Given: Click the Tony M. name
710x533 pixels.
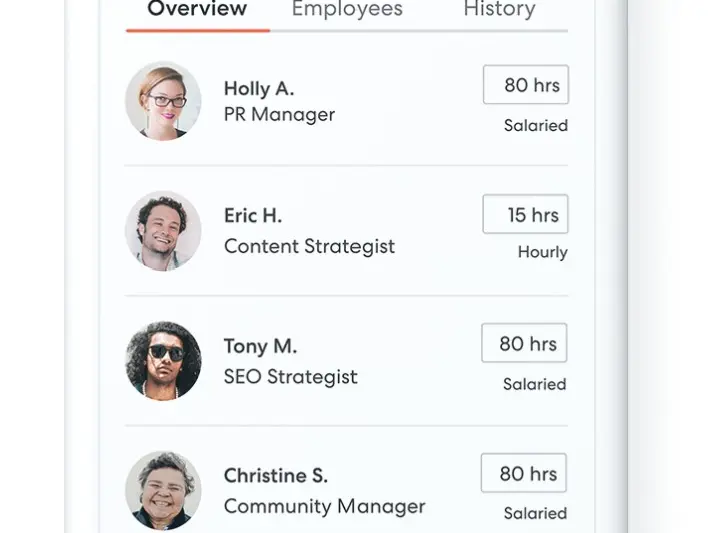Looking at the screenshot, I should [x=260, y=346].
